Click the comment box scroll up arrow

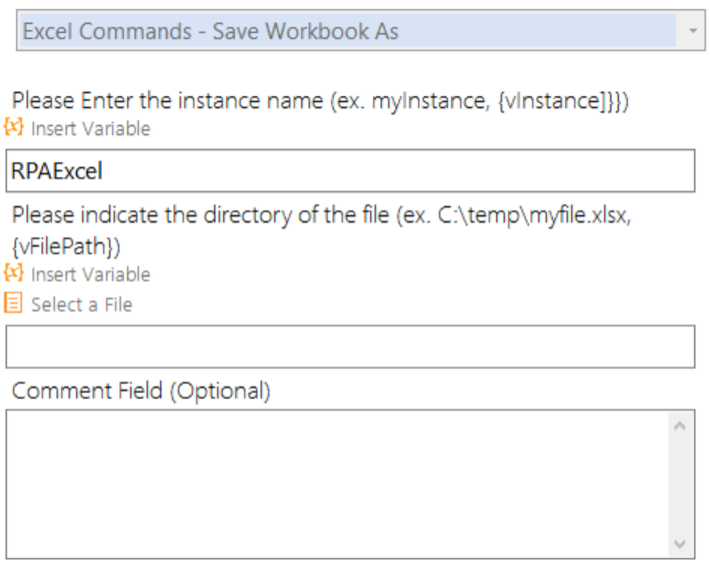pos(680,426)
